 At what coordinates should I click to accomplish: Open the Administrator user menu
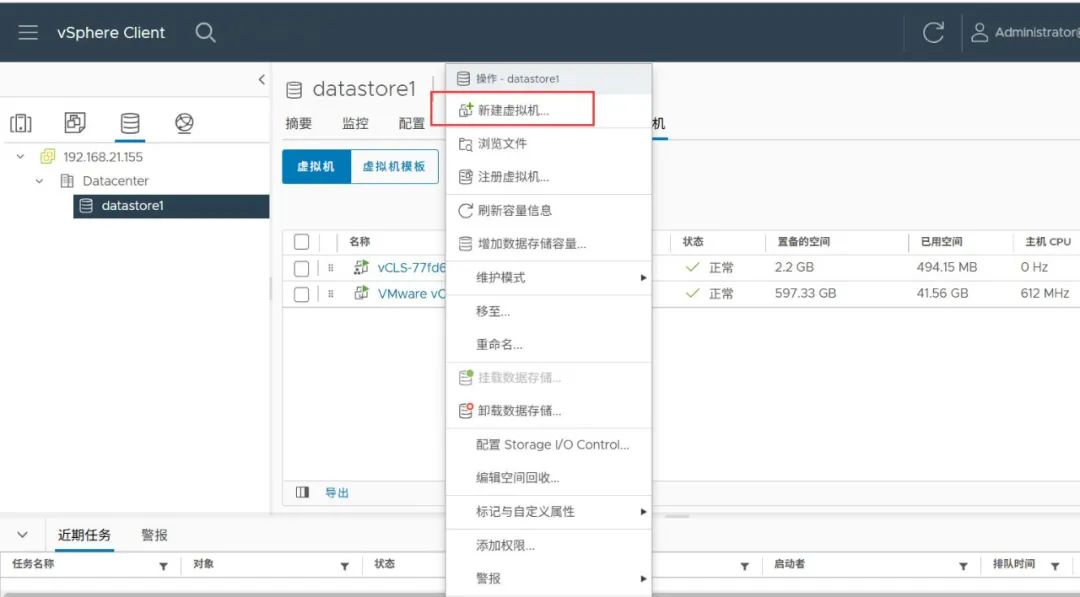pos(1024,32)
